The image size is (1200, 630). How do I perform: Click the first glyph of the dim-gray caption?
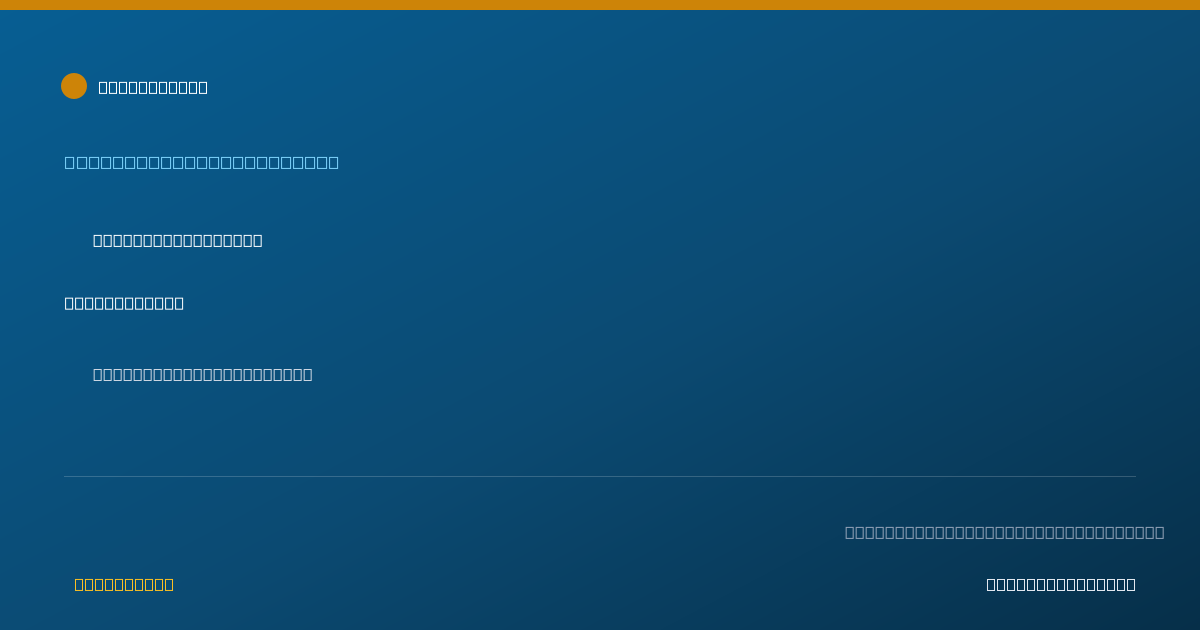[850, 532]
